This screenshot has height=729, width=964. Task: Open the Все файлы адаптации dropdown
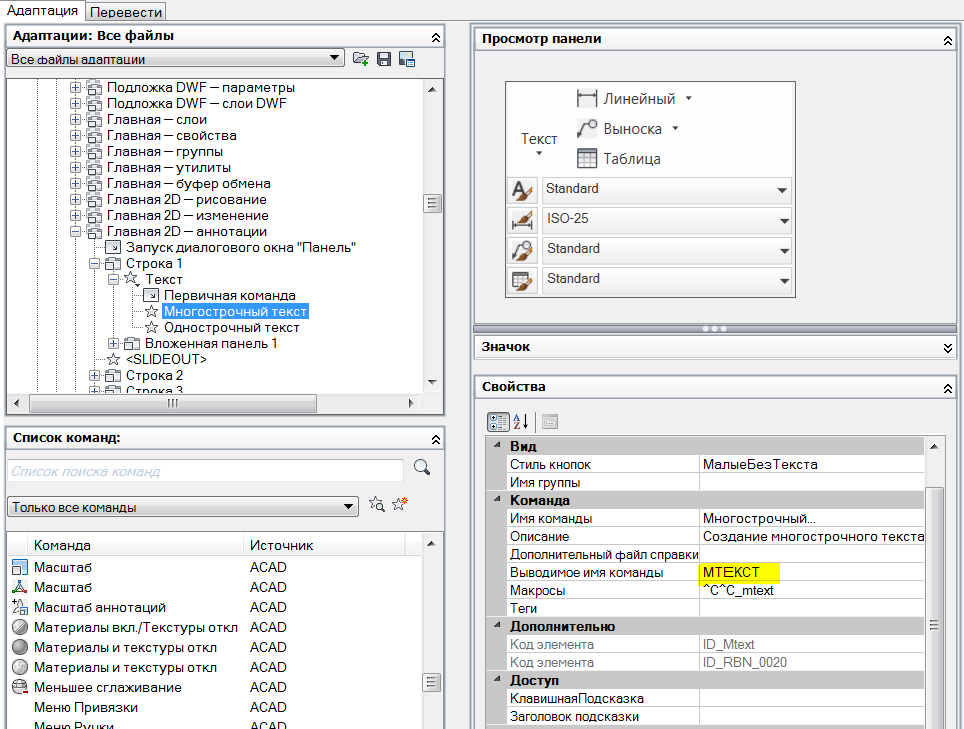click(x=334, y=58)
